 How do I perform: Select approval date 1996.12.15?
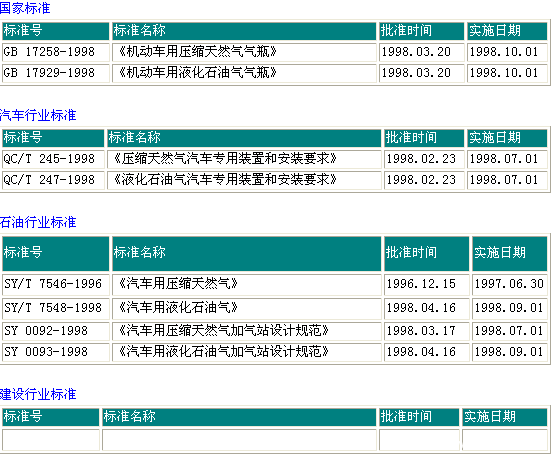tap(421, 284)
